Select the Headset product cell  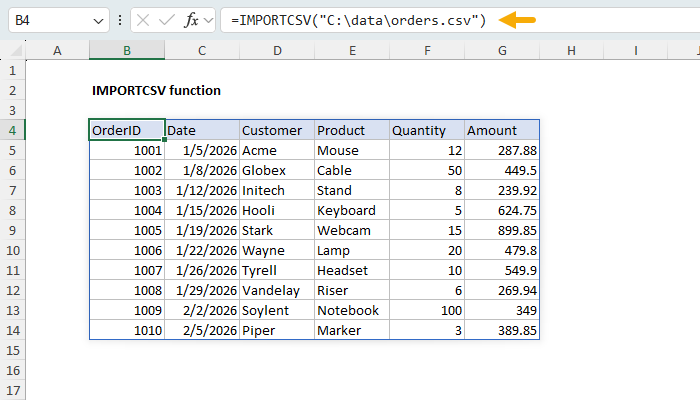[x=352, y=271]
